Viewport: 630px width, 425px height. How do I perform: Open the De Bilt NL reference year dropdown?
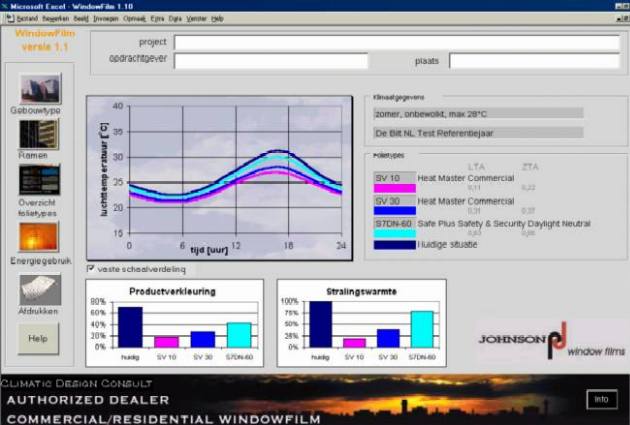coord(478,133)
